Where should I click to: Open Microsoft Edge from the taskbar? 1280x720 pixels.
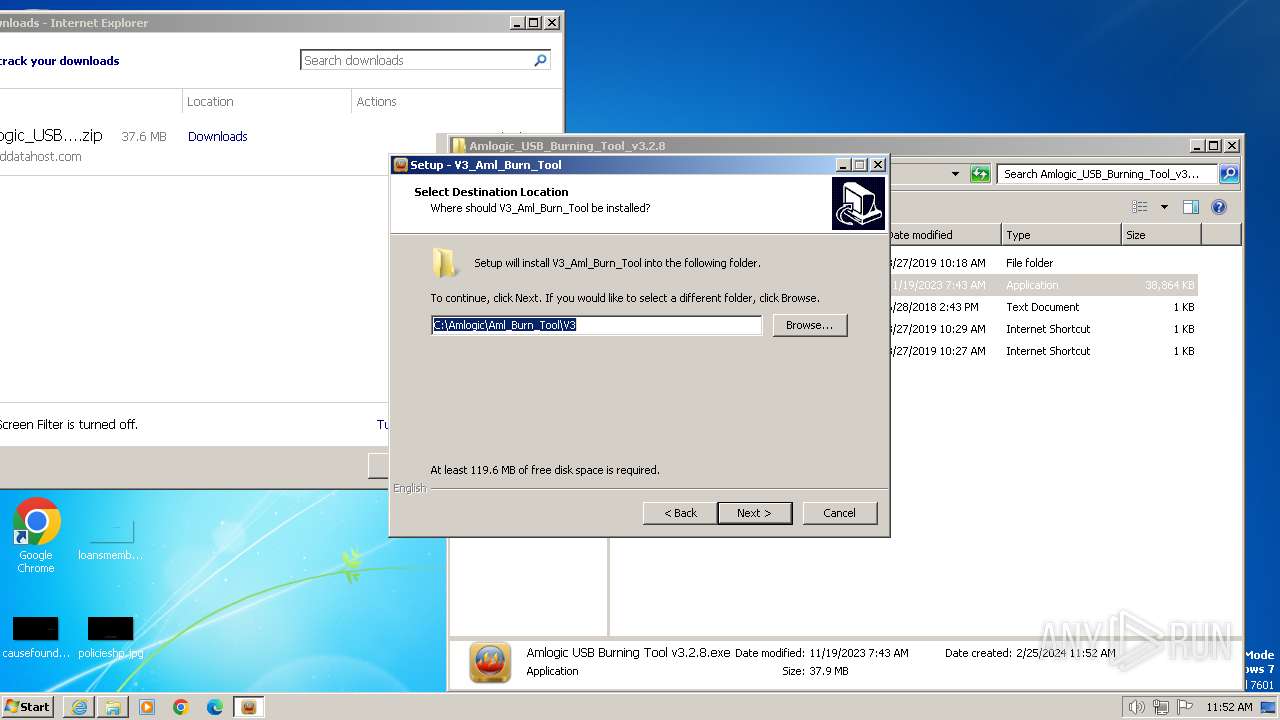click(215, 707)
